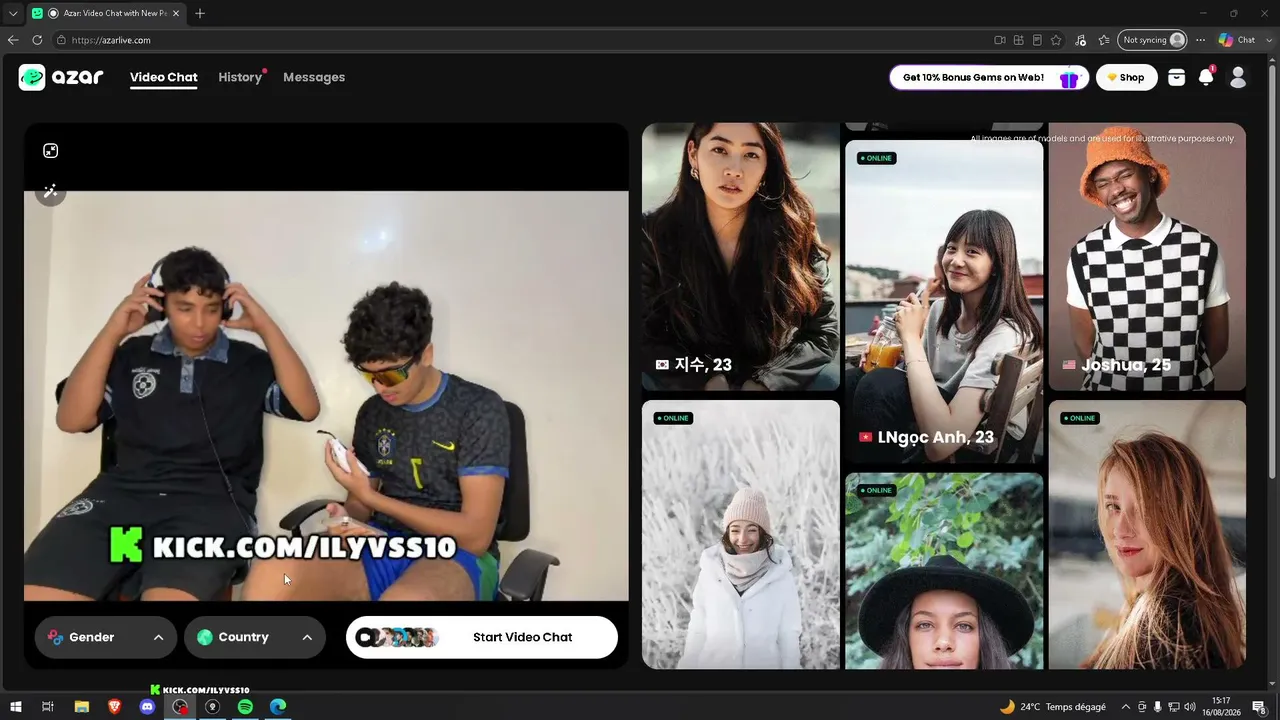Click the Azar logo
The width and height of the screenshot is (1280, 720).
pyautogui.click(x=61, y=77)
